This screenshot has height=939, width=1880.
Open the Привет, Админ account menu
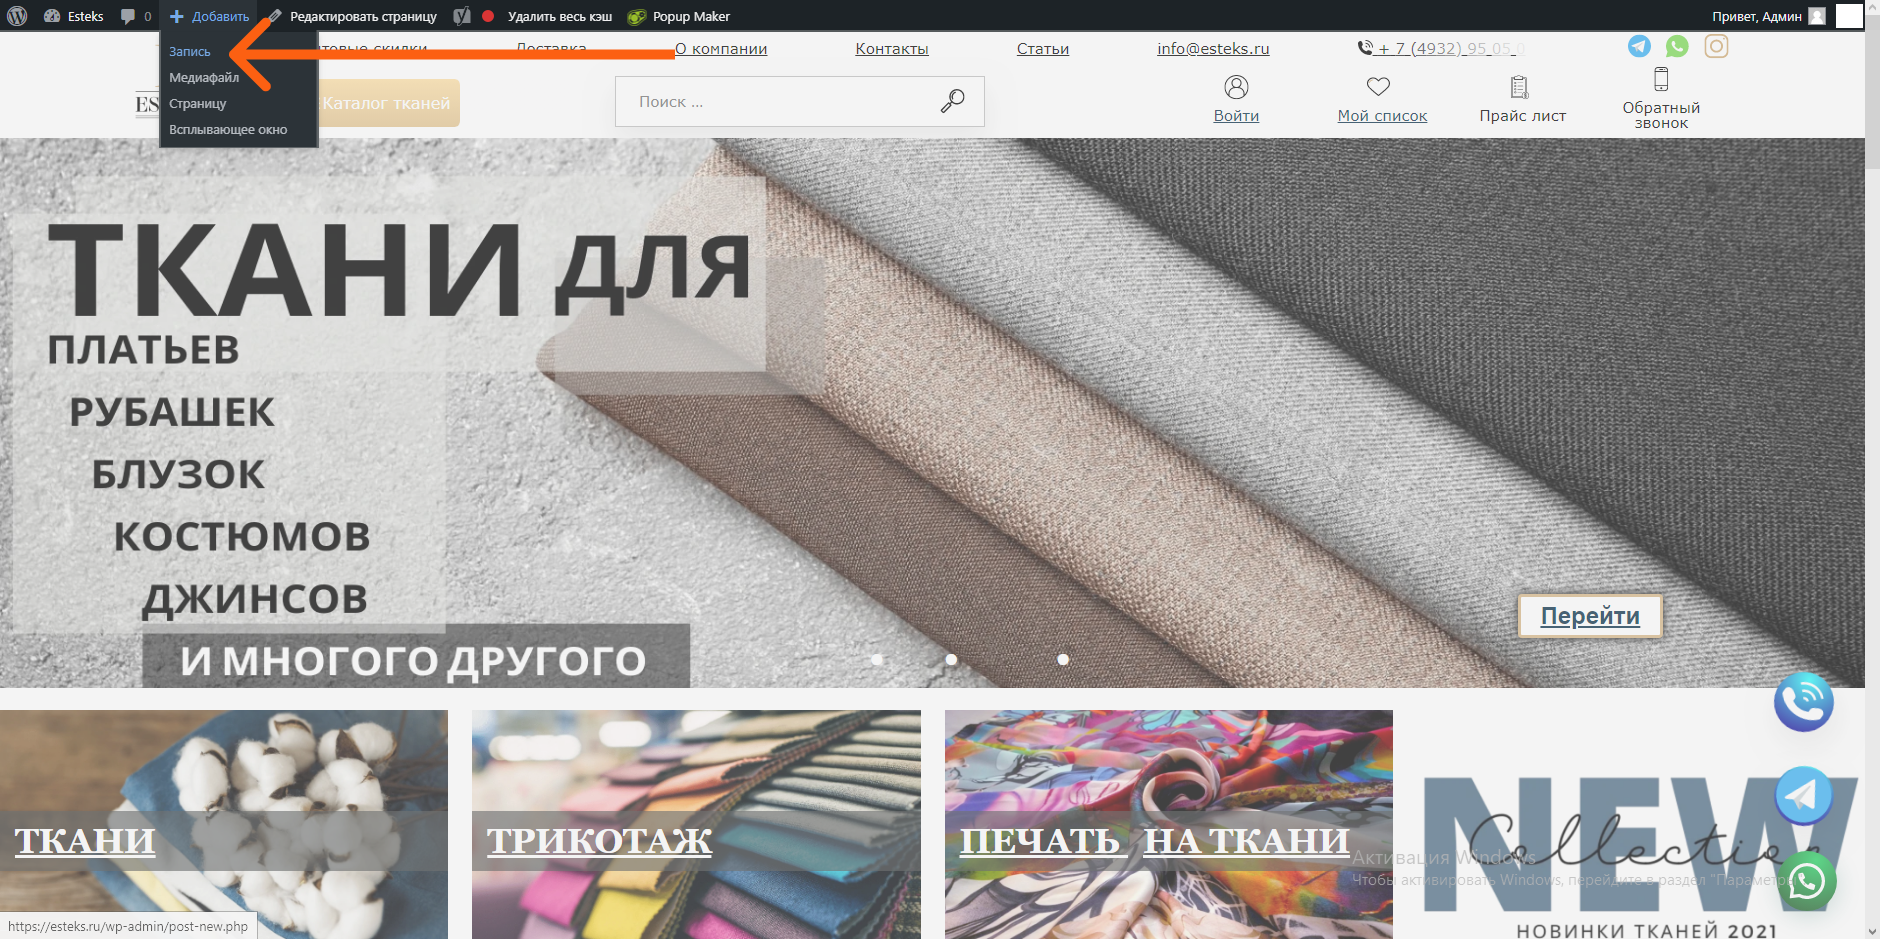1756,16
